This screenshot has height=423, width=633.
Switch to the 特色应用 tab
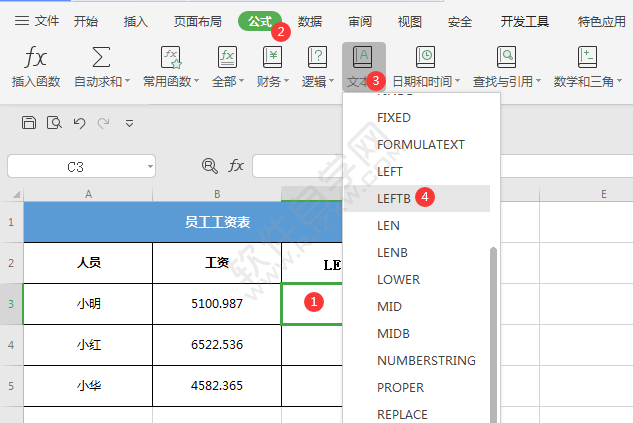(x=602, y=21)
